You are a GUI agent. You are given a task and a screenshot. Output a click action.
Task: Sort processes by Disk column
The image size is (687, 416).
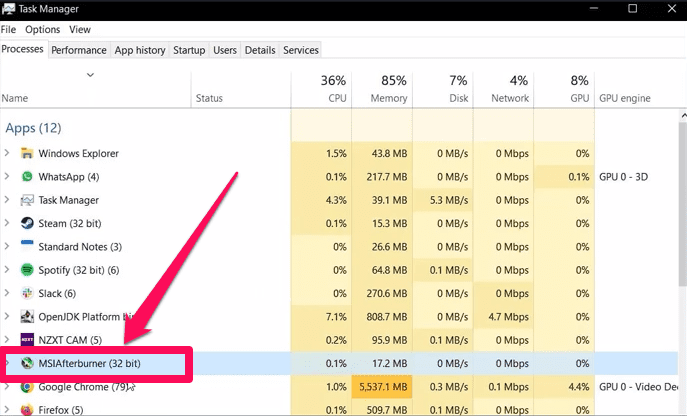coord(443,89)
